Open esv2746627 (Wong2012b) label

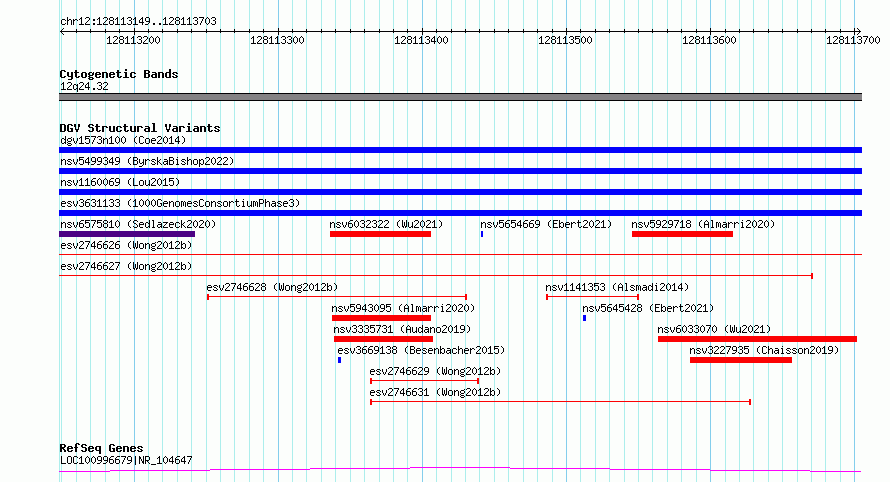tap(126, 266)
